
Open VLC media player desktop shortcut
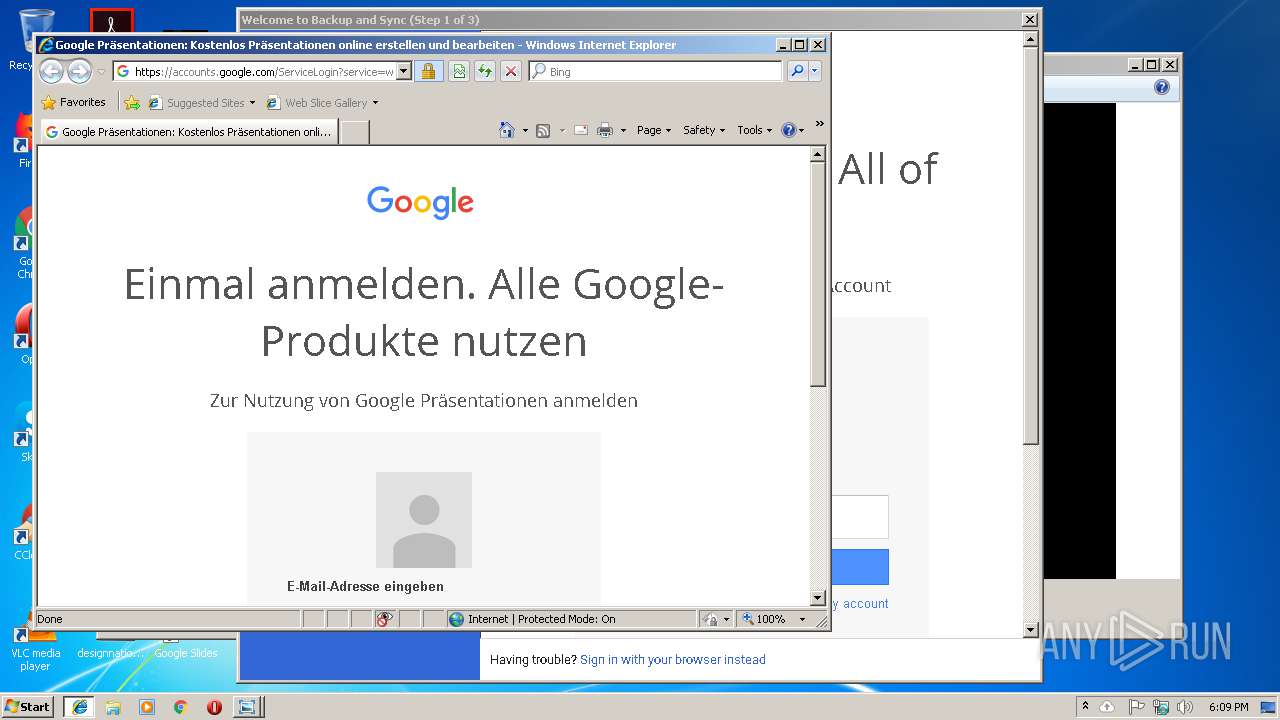(x=35, y=646)
